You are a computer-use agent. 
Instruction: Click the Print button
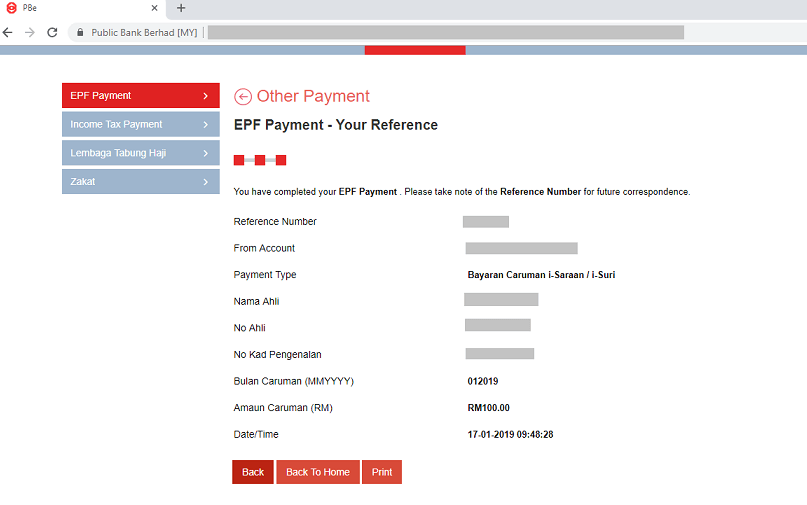tap(382, 472)
